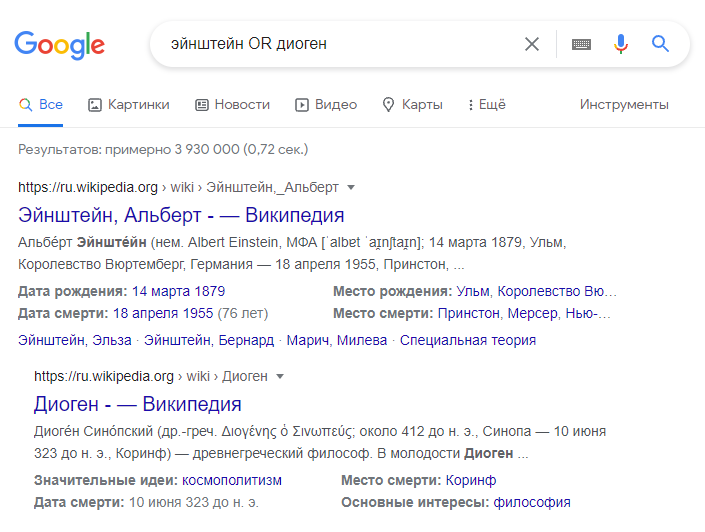This screenshot has height=532, width=705.
Task: Switch to the Новости news tab
Action: pos(232,105)
